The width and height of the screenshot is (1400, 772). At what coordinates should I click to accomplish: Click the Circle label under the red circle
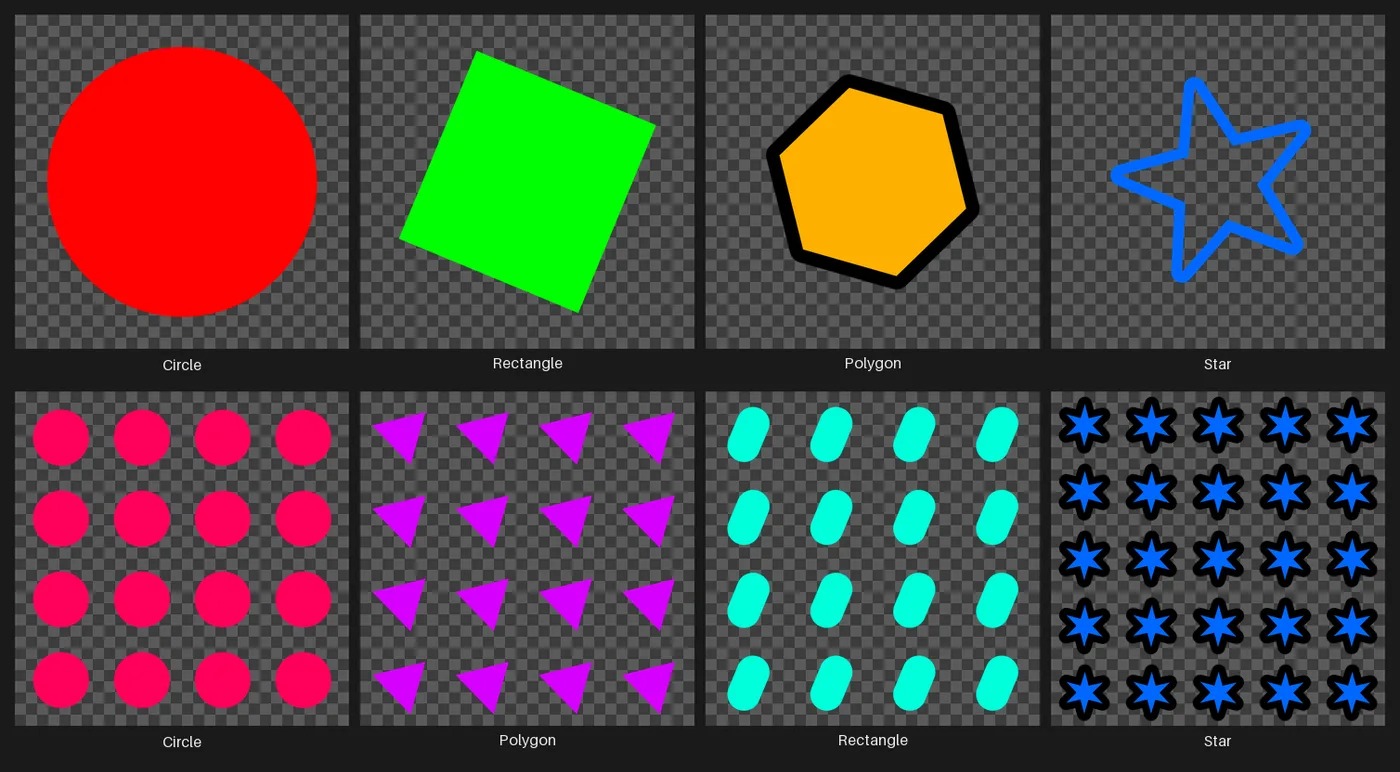coord(182,365)
